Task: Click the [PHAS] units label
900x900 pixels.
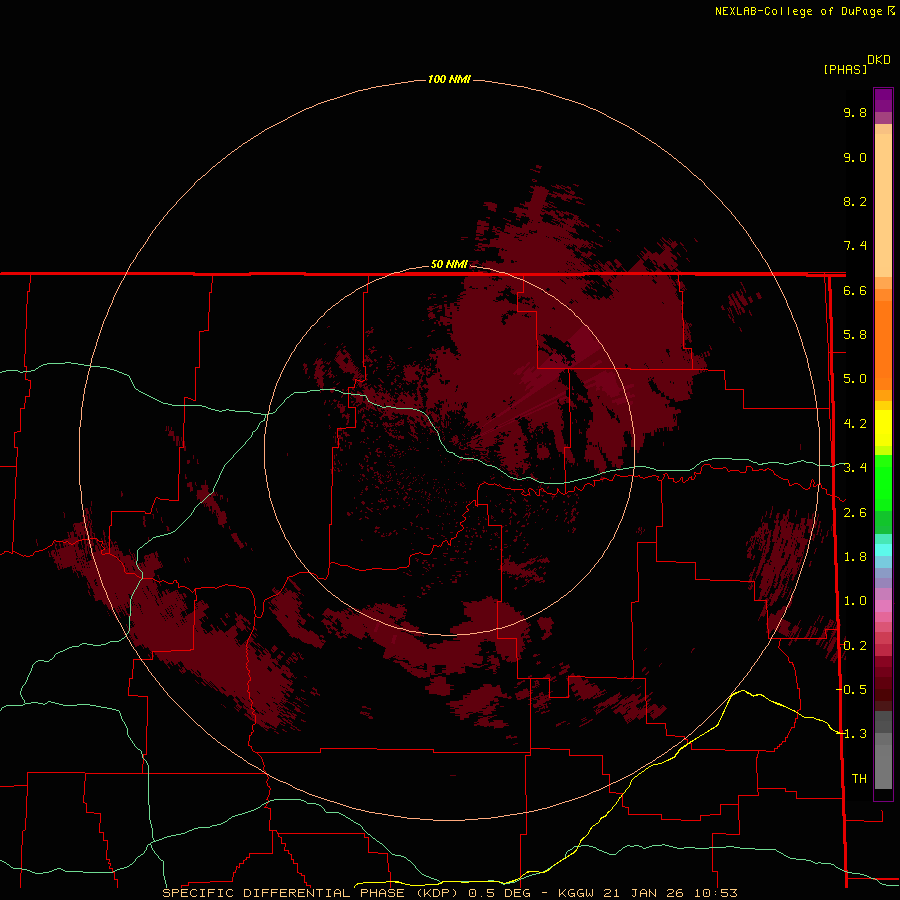Action: point(845,70)
